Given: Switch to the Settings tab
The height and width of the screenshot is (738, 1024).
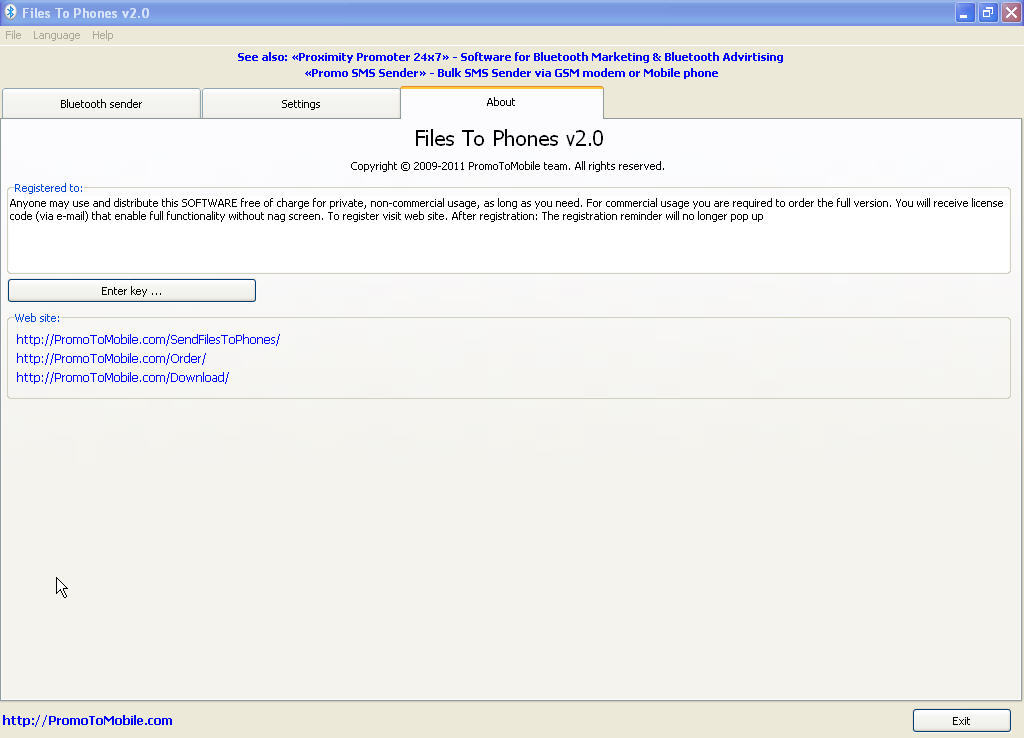Looking at the screenshot, I should (x=301, y=104).
